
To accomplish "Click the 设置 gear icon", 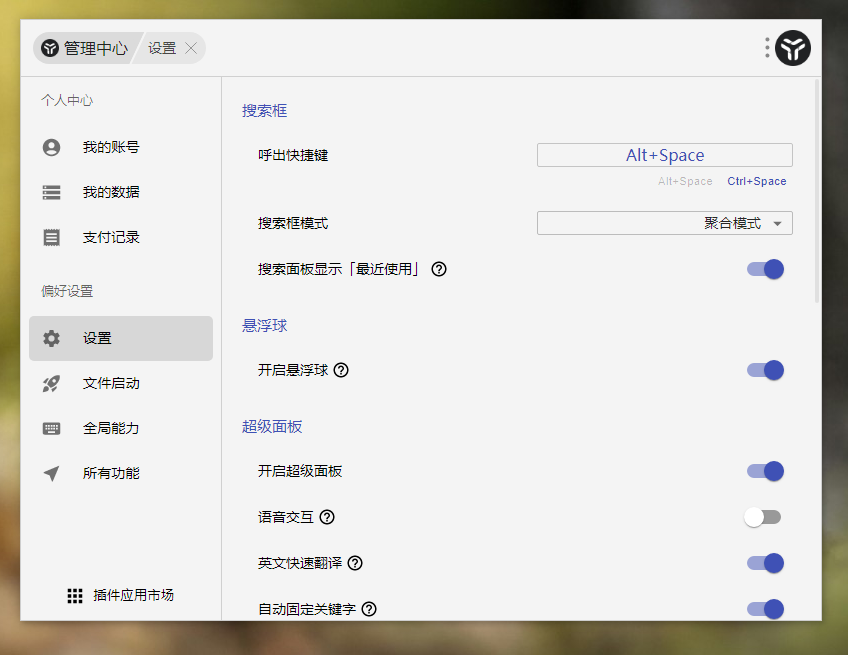I will (51, 338).
